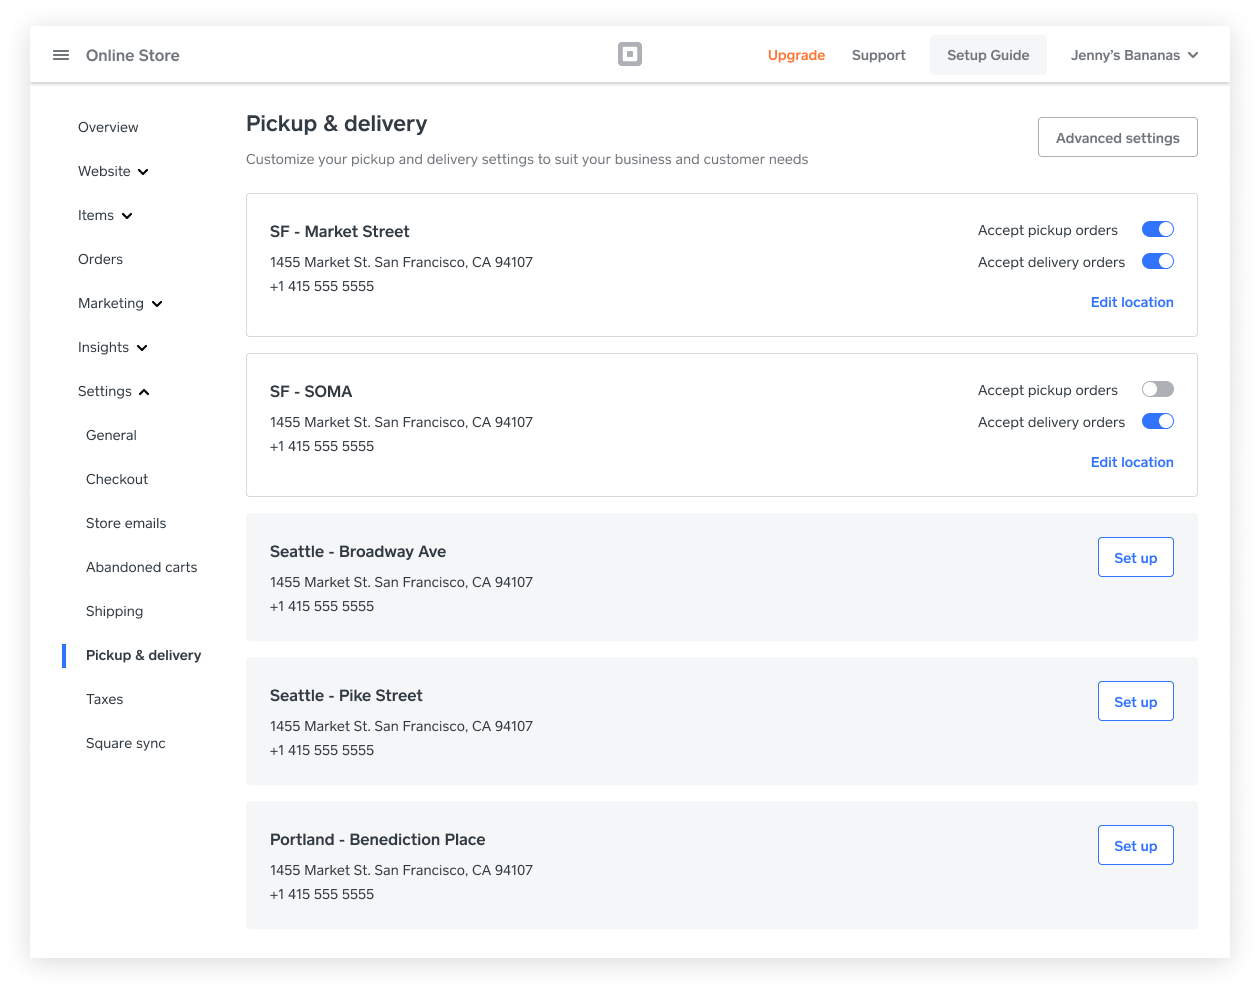Go to Overview in sidebar
This screenshot has width=1260, height=992.
click(x=108, y=127)
